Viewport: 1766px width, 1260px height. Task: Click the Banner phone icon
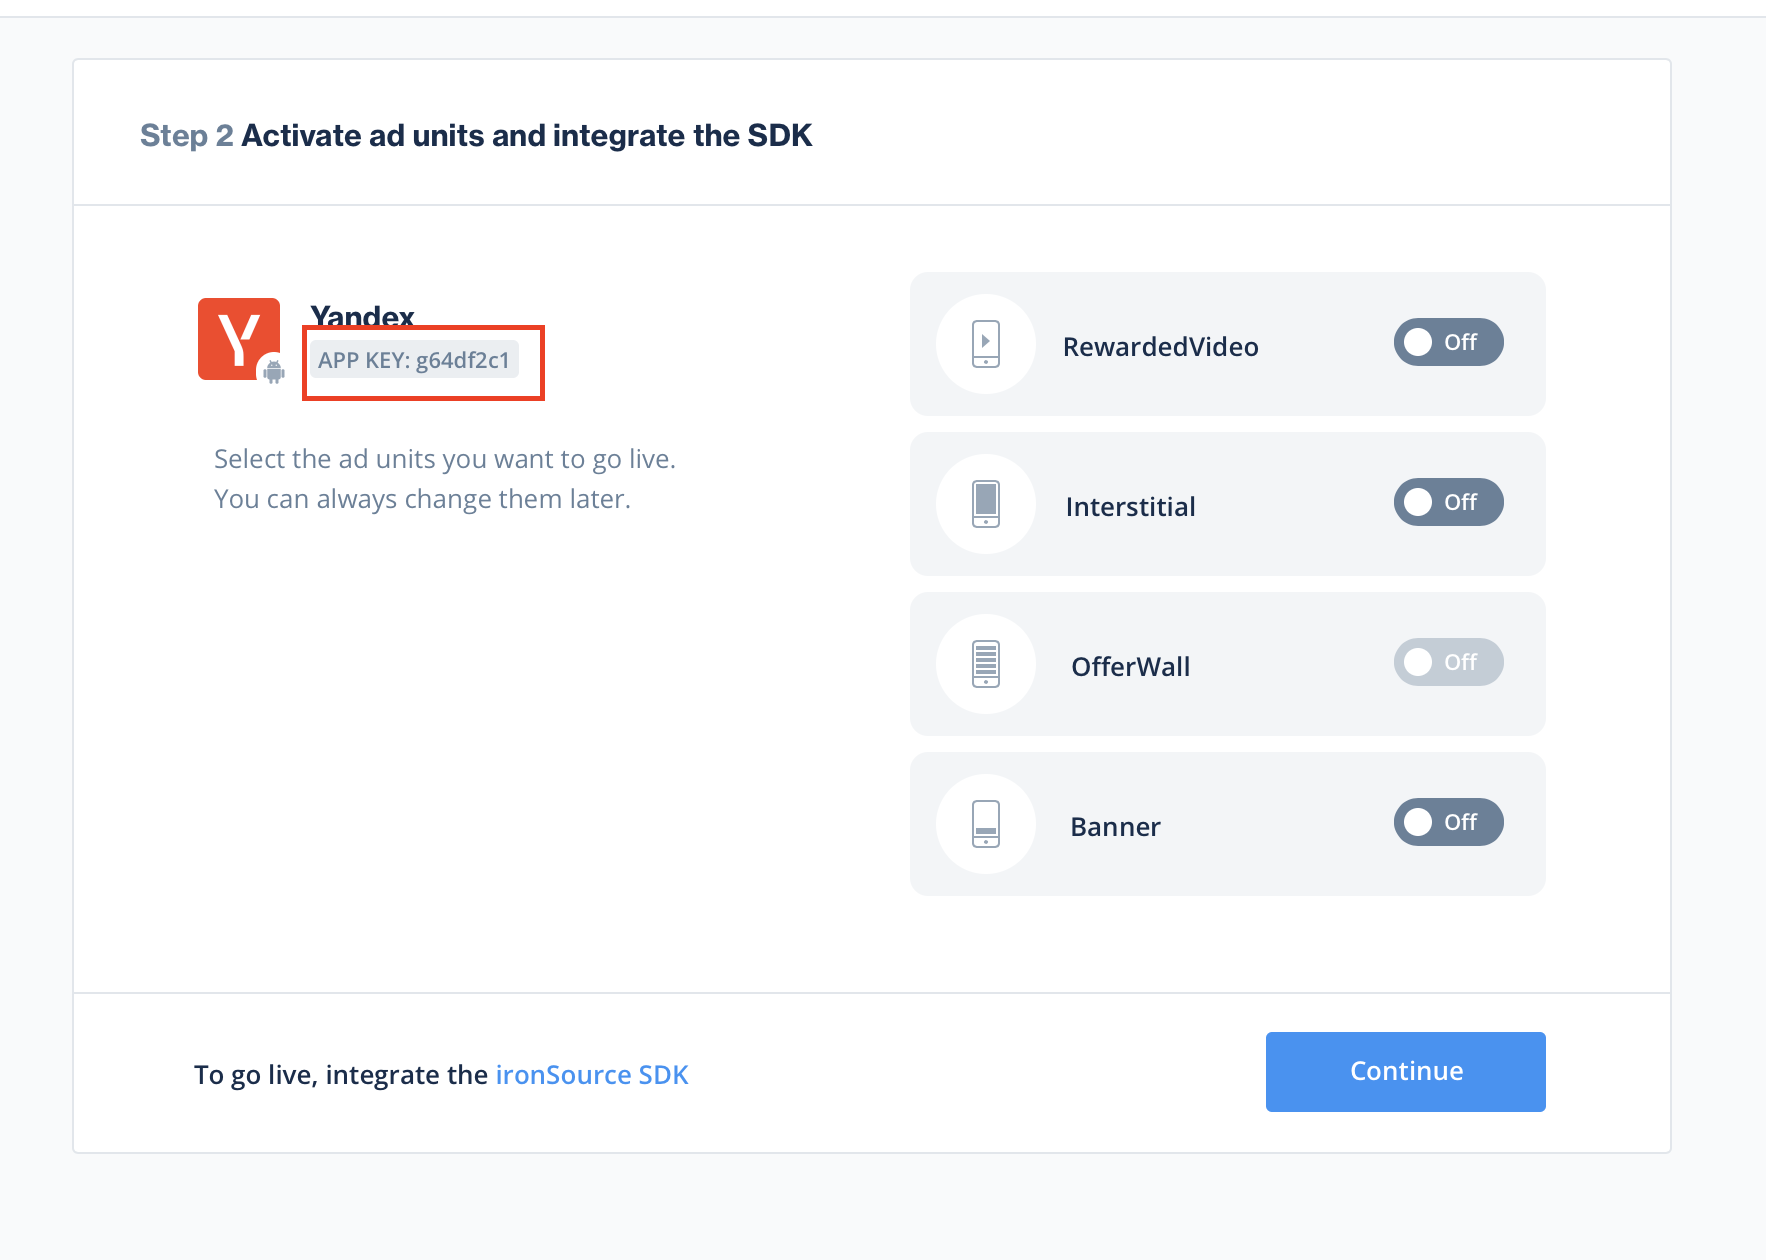985,823
